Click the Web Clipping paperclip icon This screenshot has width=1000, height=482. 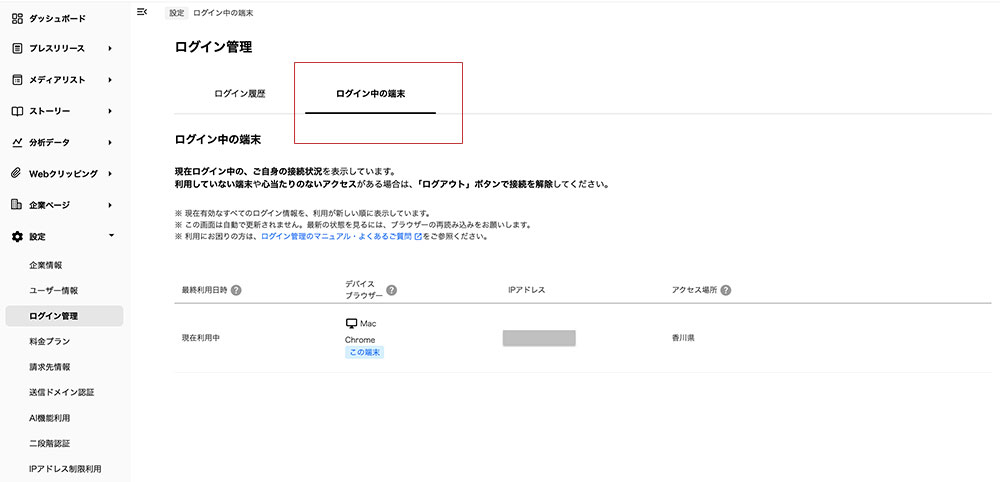[17, 173]
